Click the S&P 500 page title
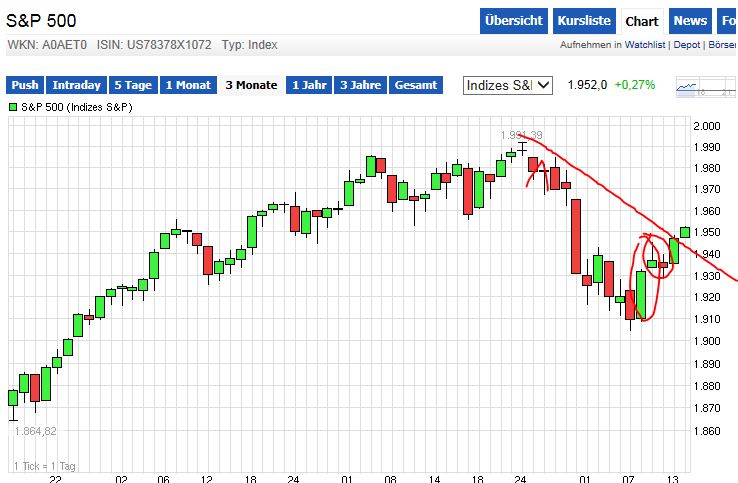This screenshot has height=483, width=738. [41, 21]
